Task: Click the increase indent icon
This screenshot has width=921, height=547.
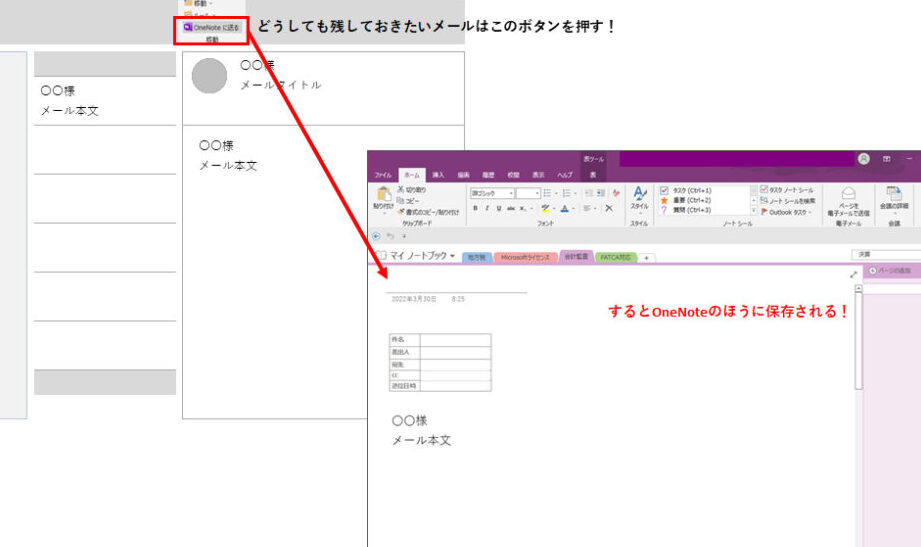Action: tap(600, 193)
